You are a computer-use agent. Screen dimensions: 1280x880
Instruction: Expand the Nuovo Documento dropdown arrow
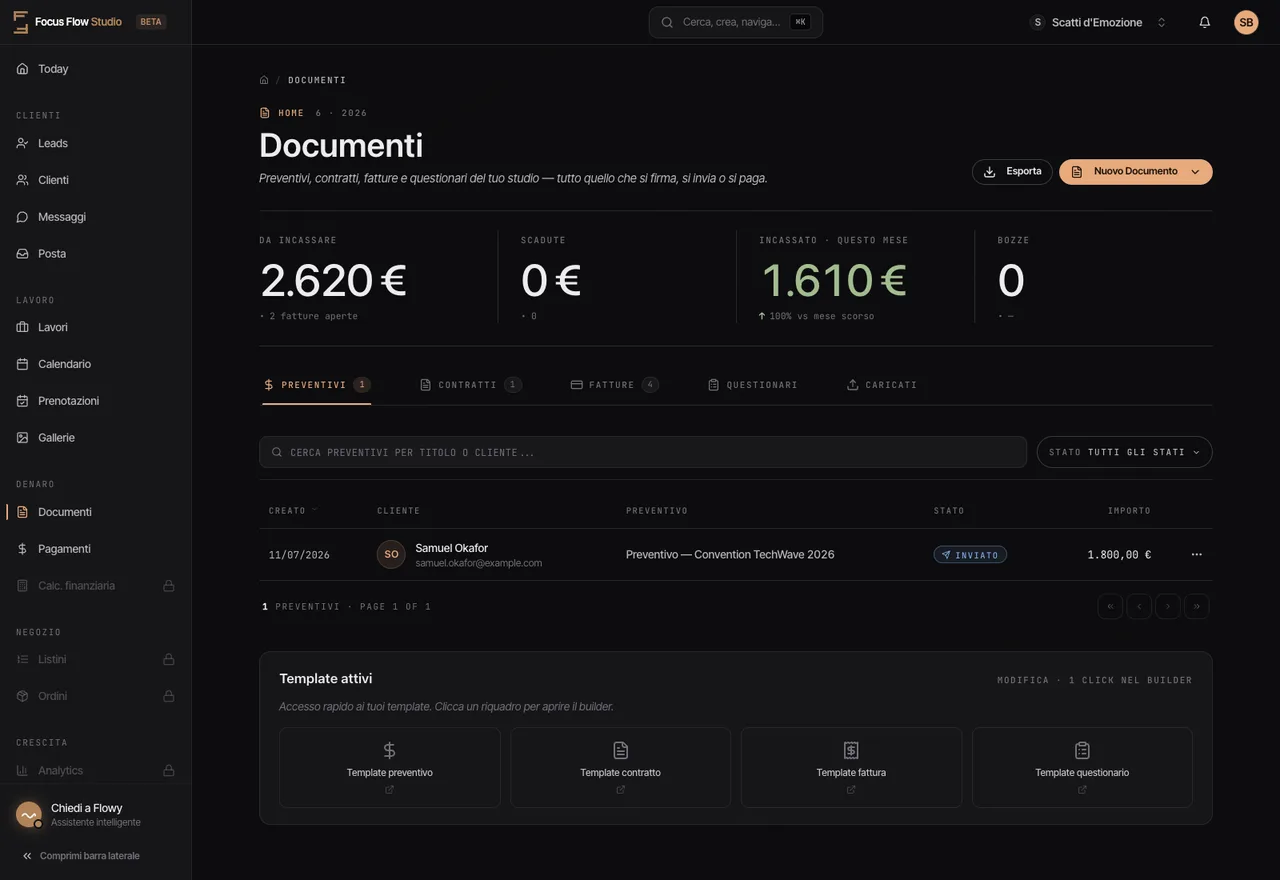point(1195,172)
